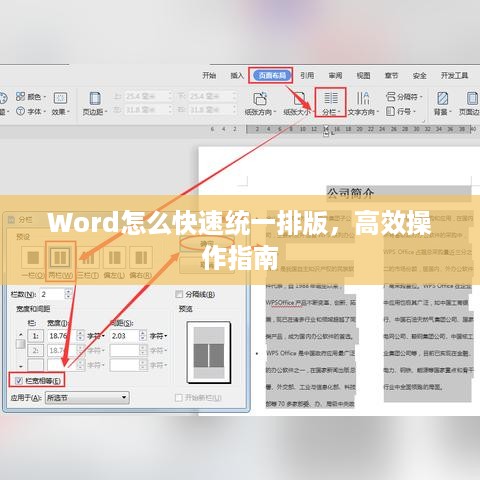The image size is (480, 480).
Task: Click the theme 颜色 icon
Action: [20, 96]
